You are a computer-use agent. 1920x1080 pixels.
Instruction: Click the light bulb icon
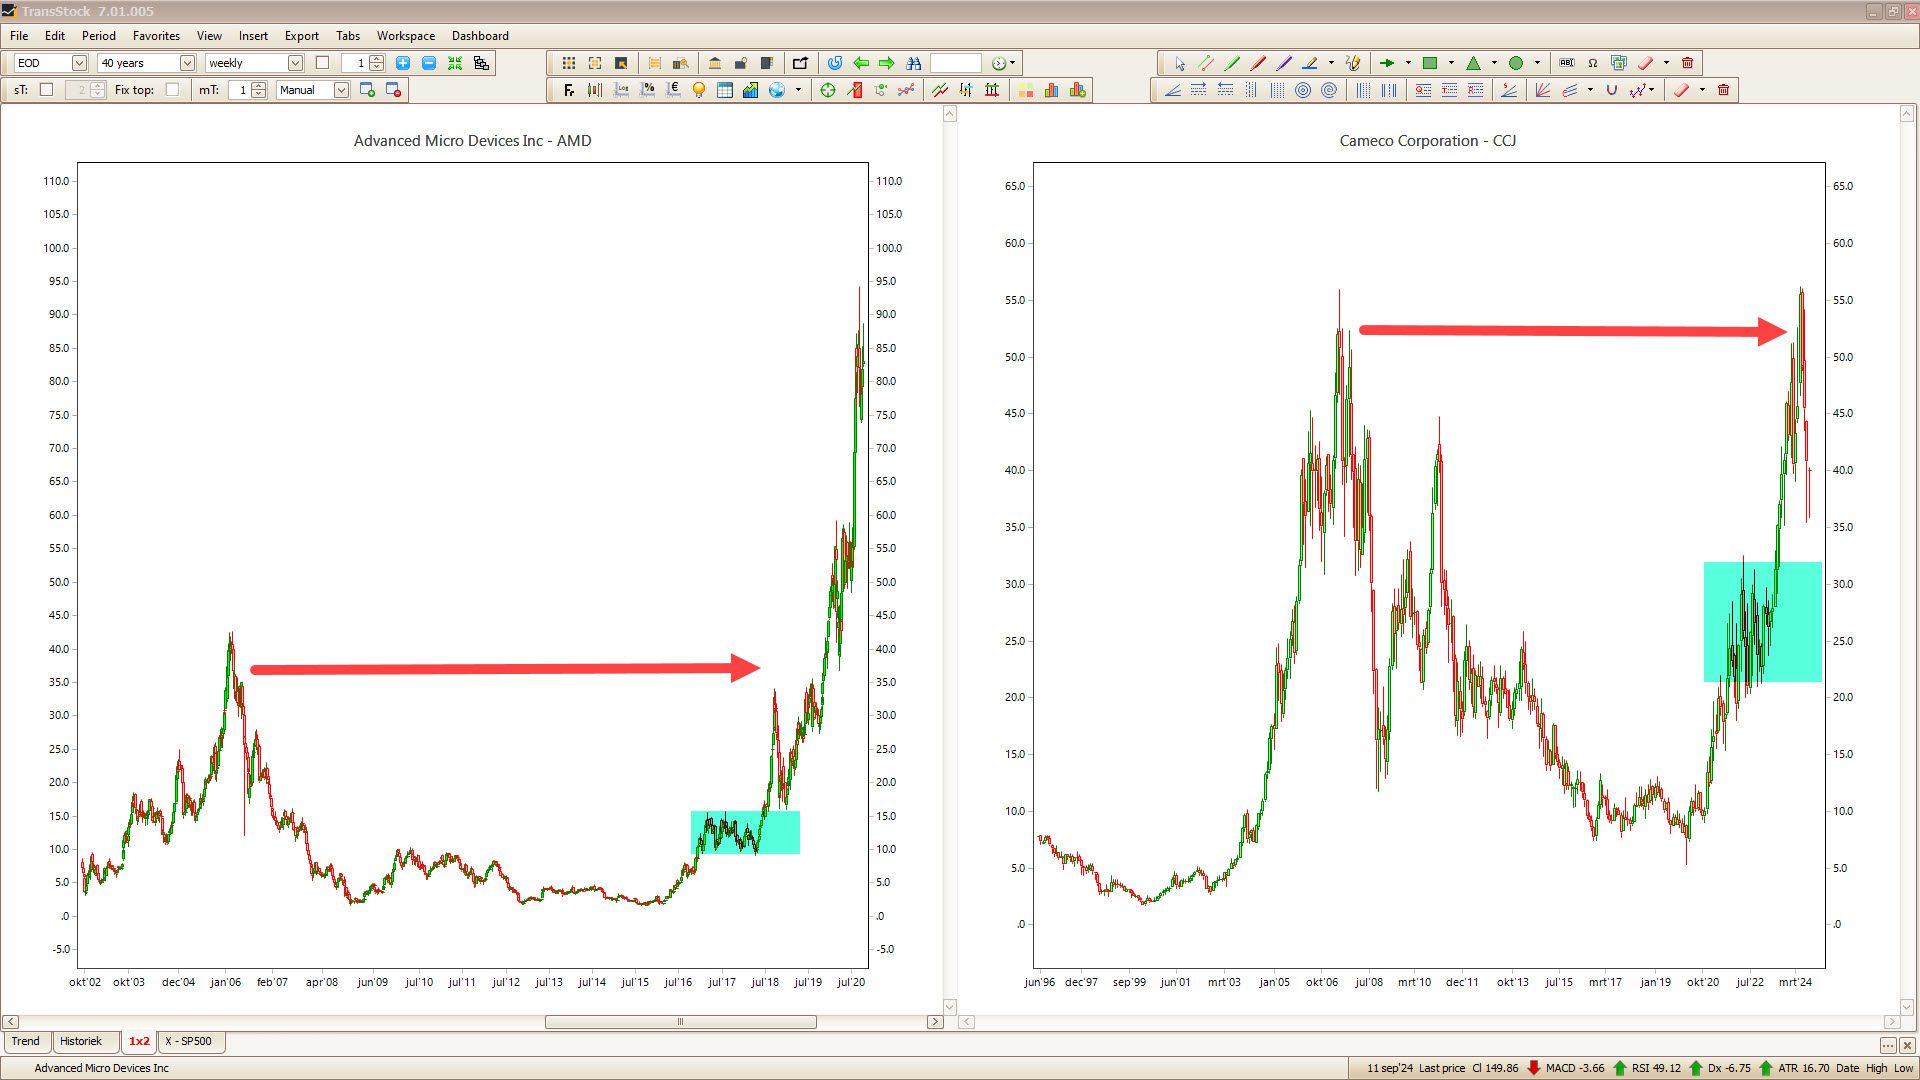(699, 90)
